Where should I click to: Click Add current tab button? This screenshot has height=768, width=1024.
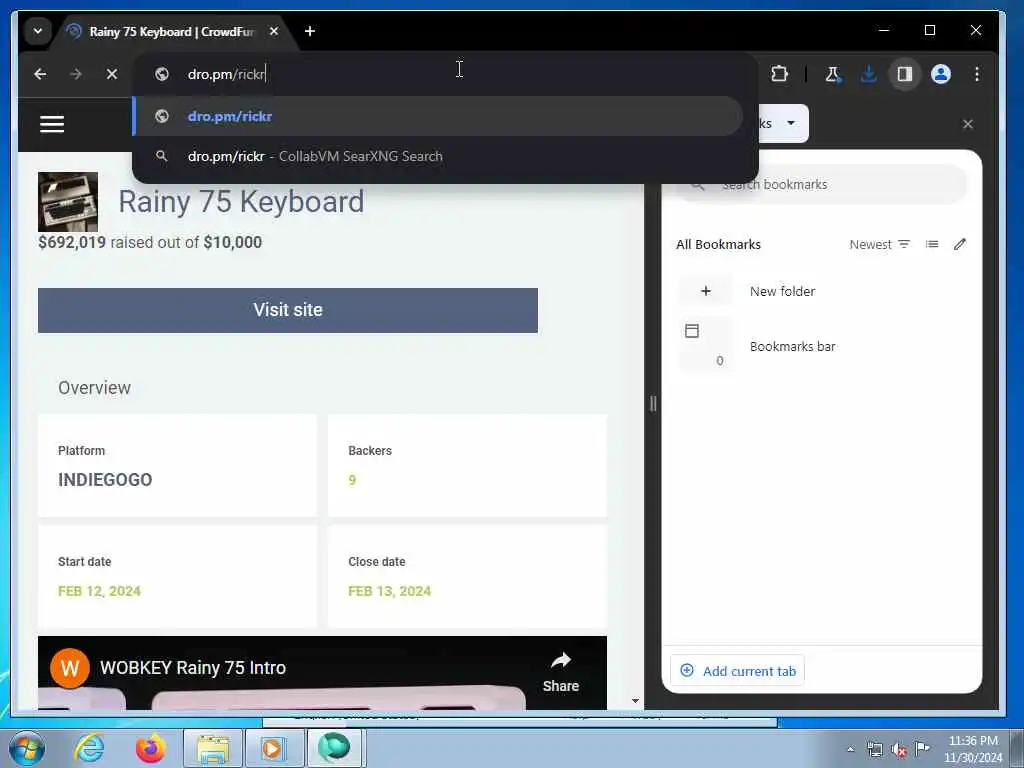(x=738, y=671)
